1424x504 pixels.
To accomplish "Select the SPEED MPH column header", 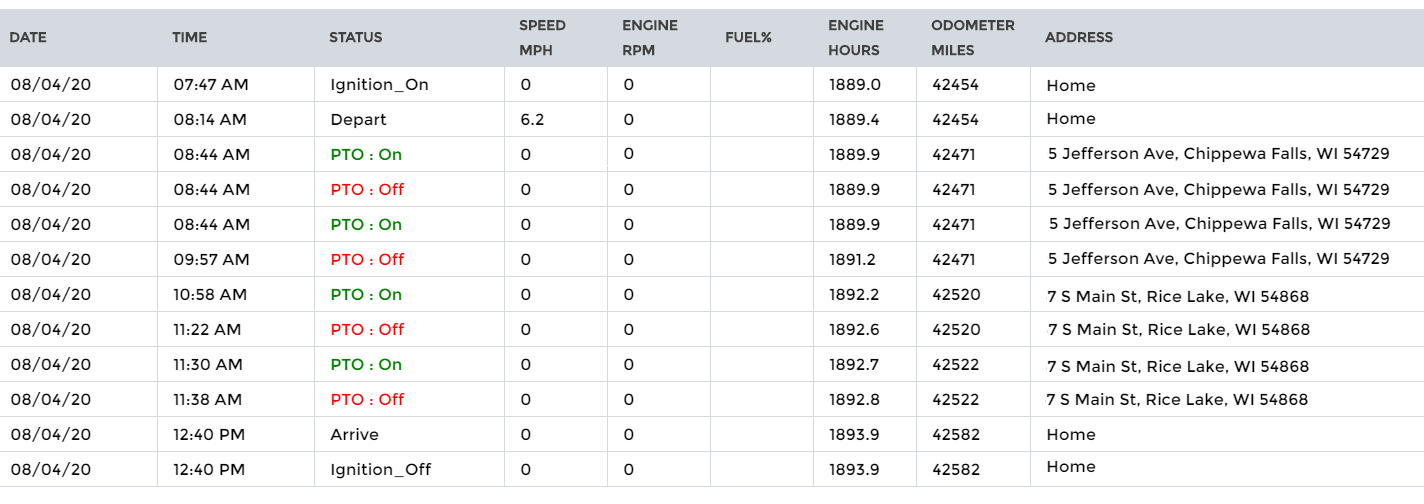I will coord(542,37).
